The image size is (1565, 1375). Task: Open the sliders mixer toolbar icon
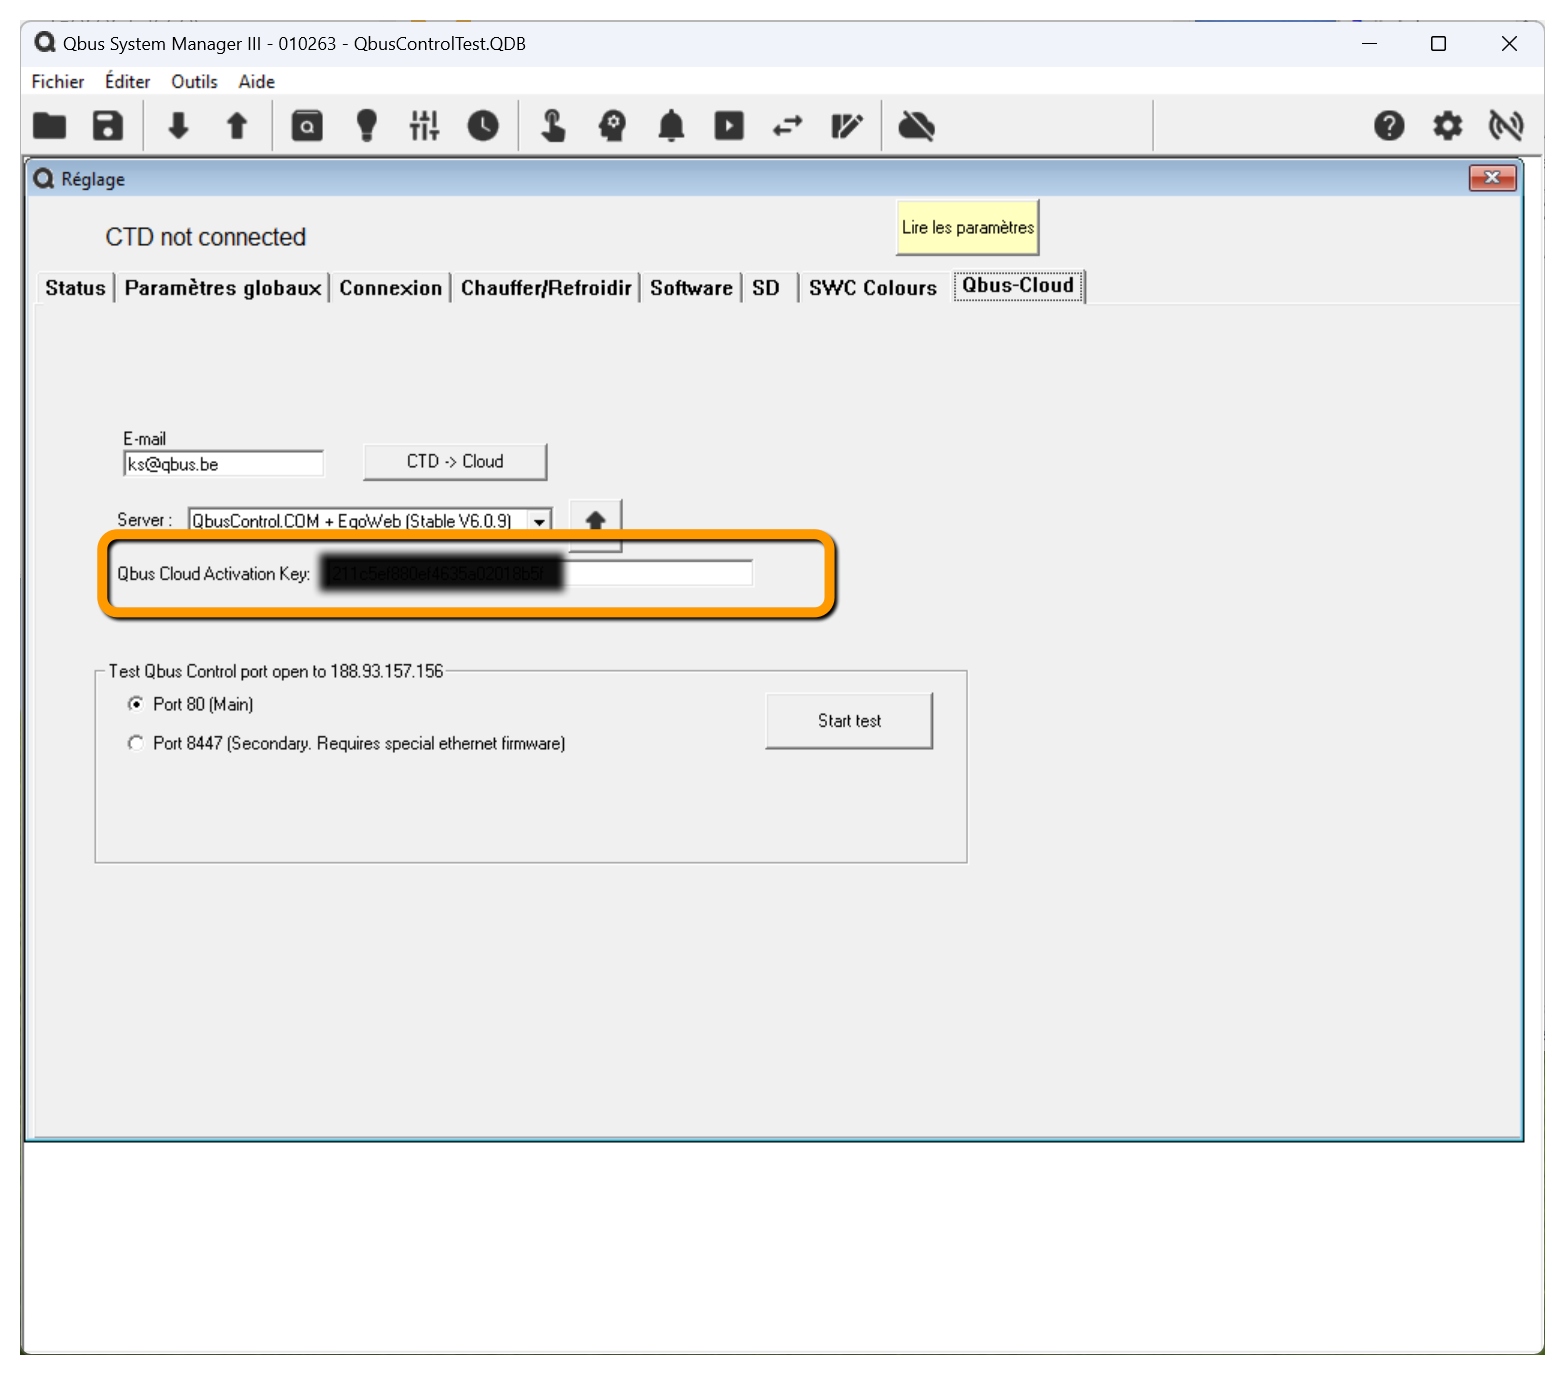click(x=424, y=126)
